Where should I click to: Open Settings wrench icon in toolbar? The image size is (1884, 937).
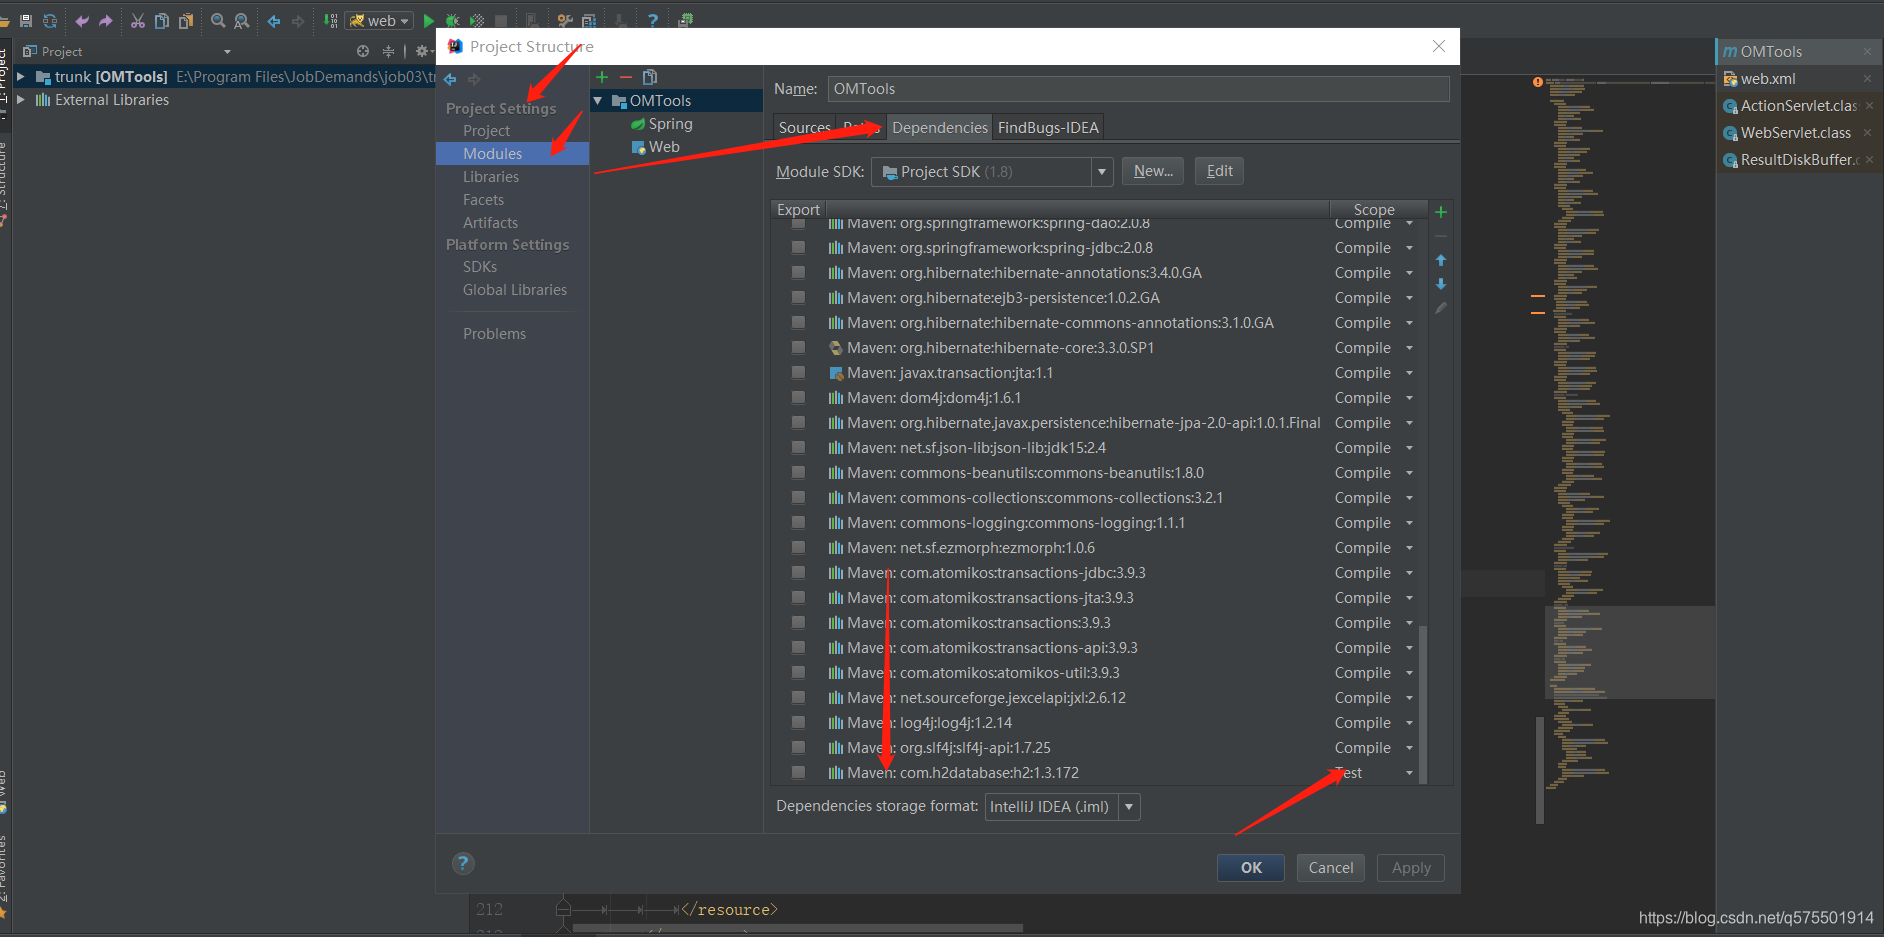click(565, 20)
